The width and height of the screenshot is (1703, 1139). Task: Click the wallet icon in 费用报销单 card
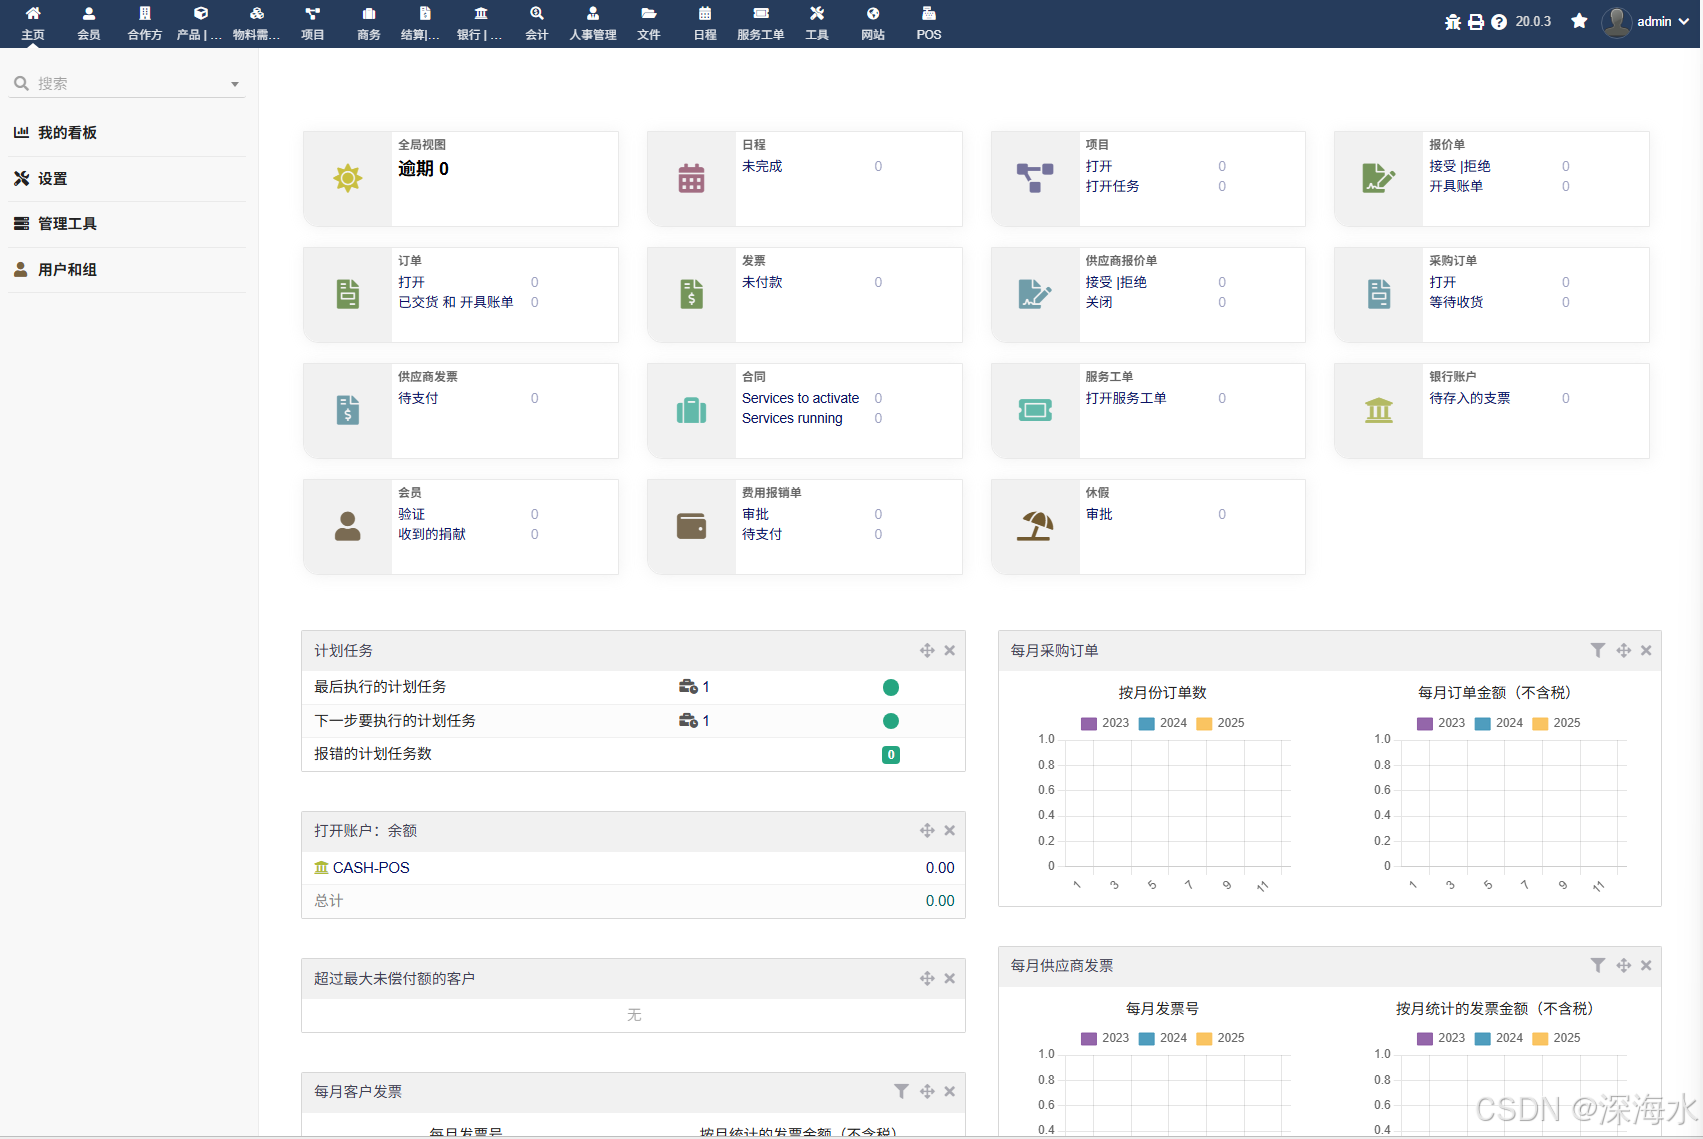click(x=691, y=526)
